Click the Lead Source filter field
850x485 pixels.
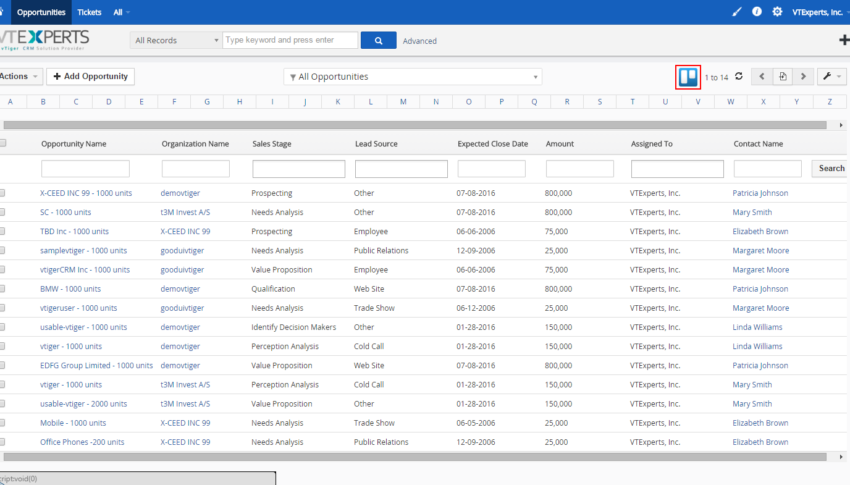(401, 169)
